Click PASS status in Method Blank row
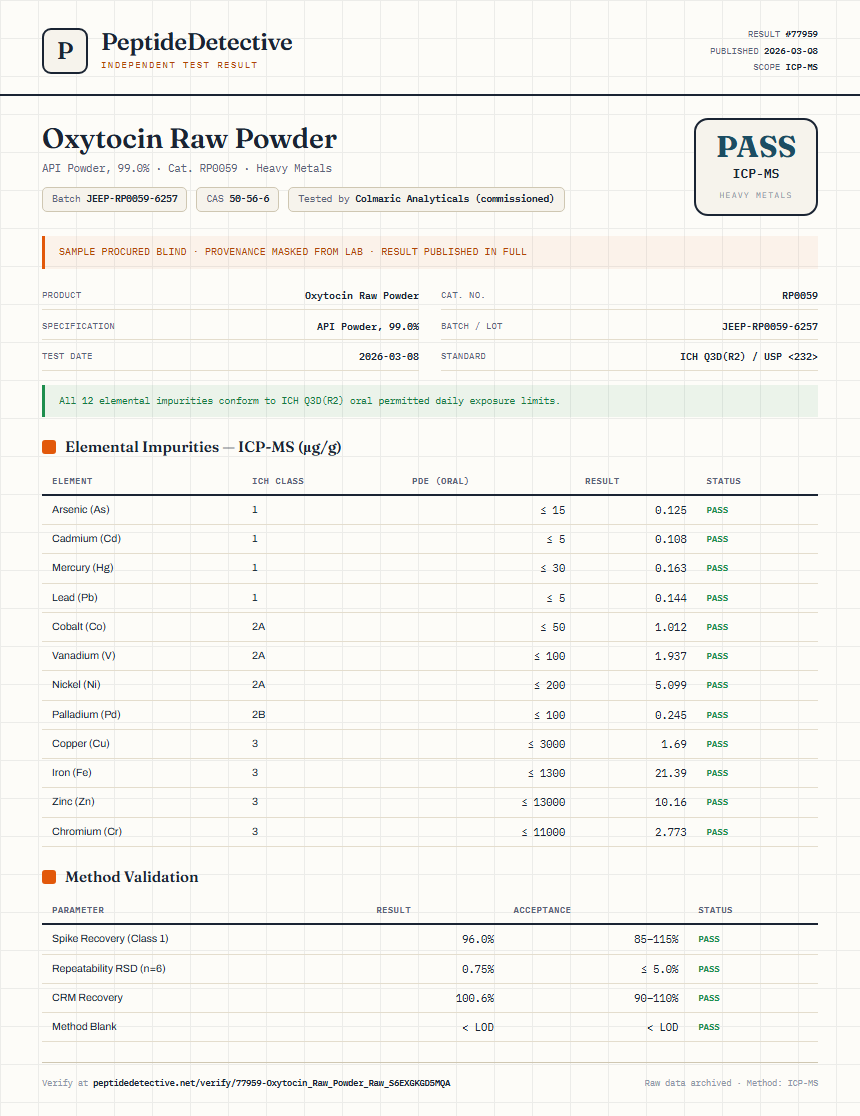The width and height of the screenshot is (860, 1116). pyautogui.click(x=709, y=1027)
